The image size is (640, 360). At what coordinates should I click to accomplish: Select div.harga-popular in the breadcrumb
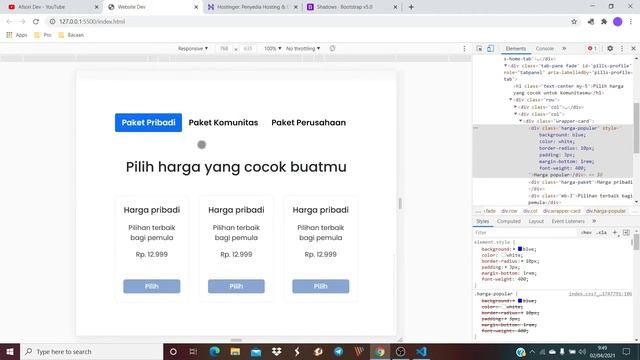606,211
